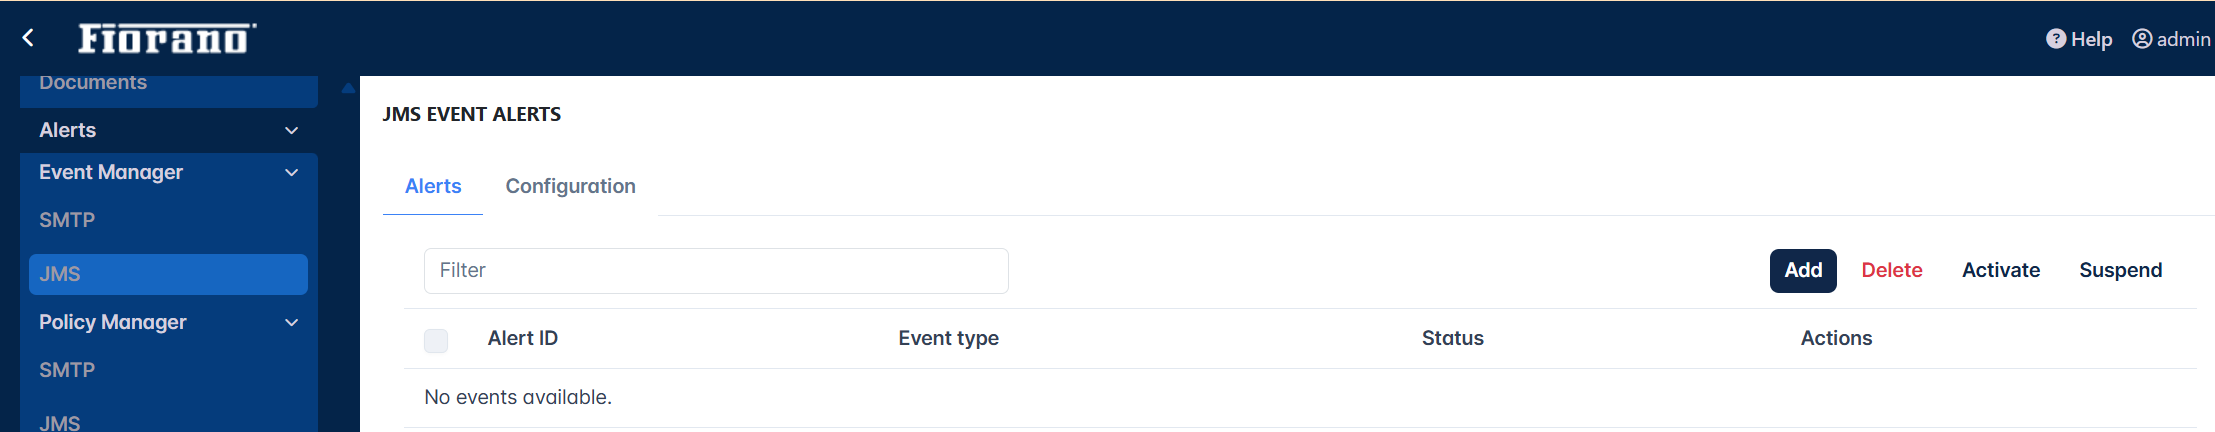Focus the Filter input field

pyautogui.click(x=716, y=271)
